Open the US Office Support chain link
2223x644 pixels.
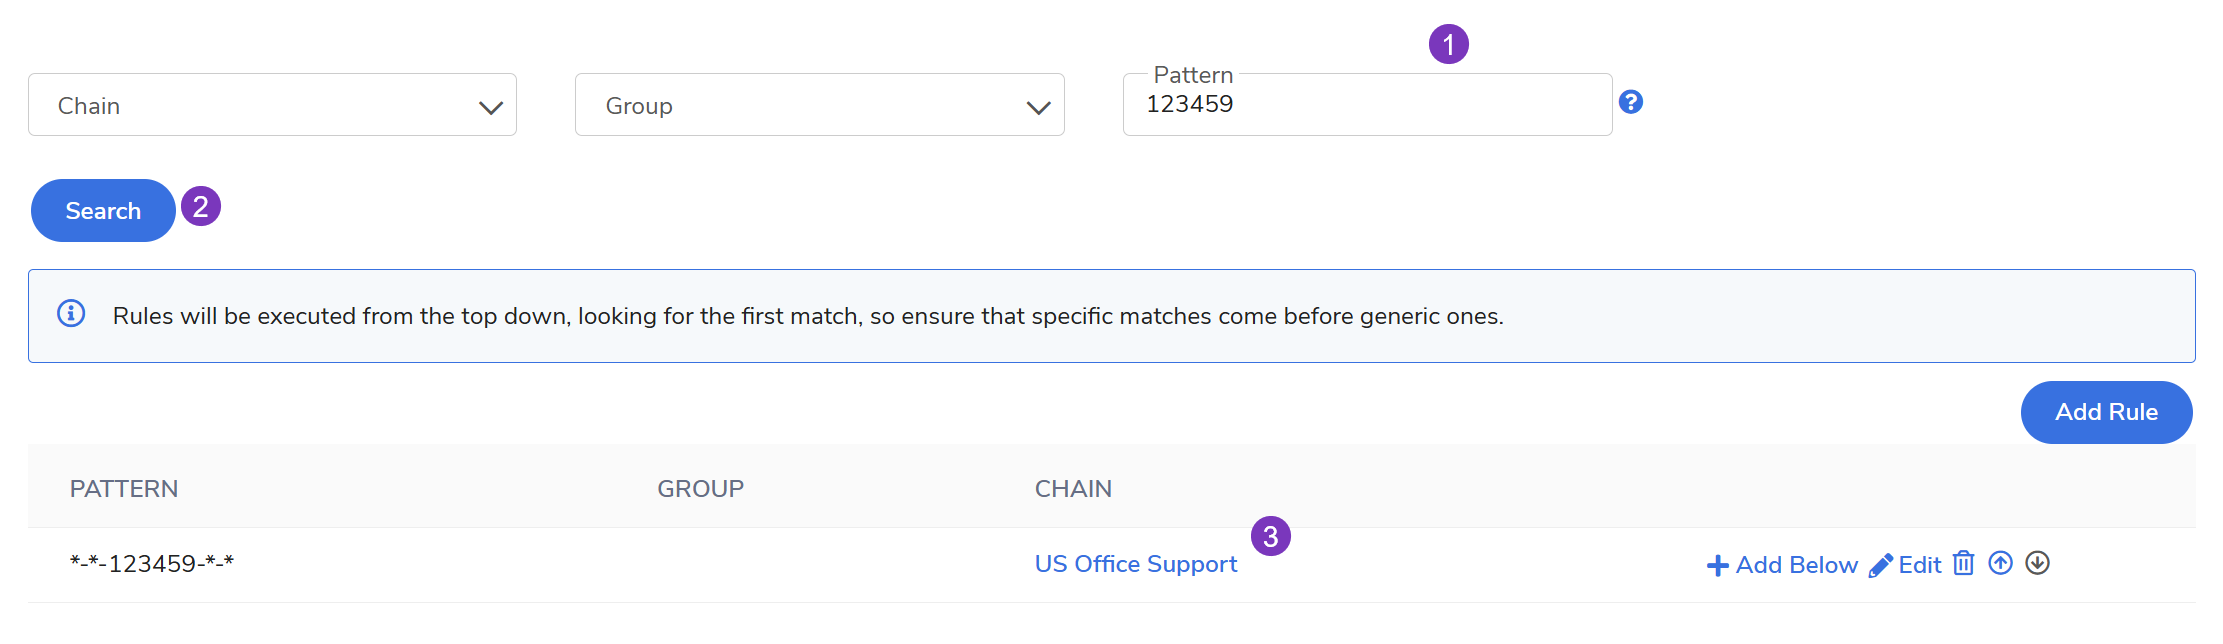pyautogui.click(x=1136, y=564)
